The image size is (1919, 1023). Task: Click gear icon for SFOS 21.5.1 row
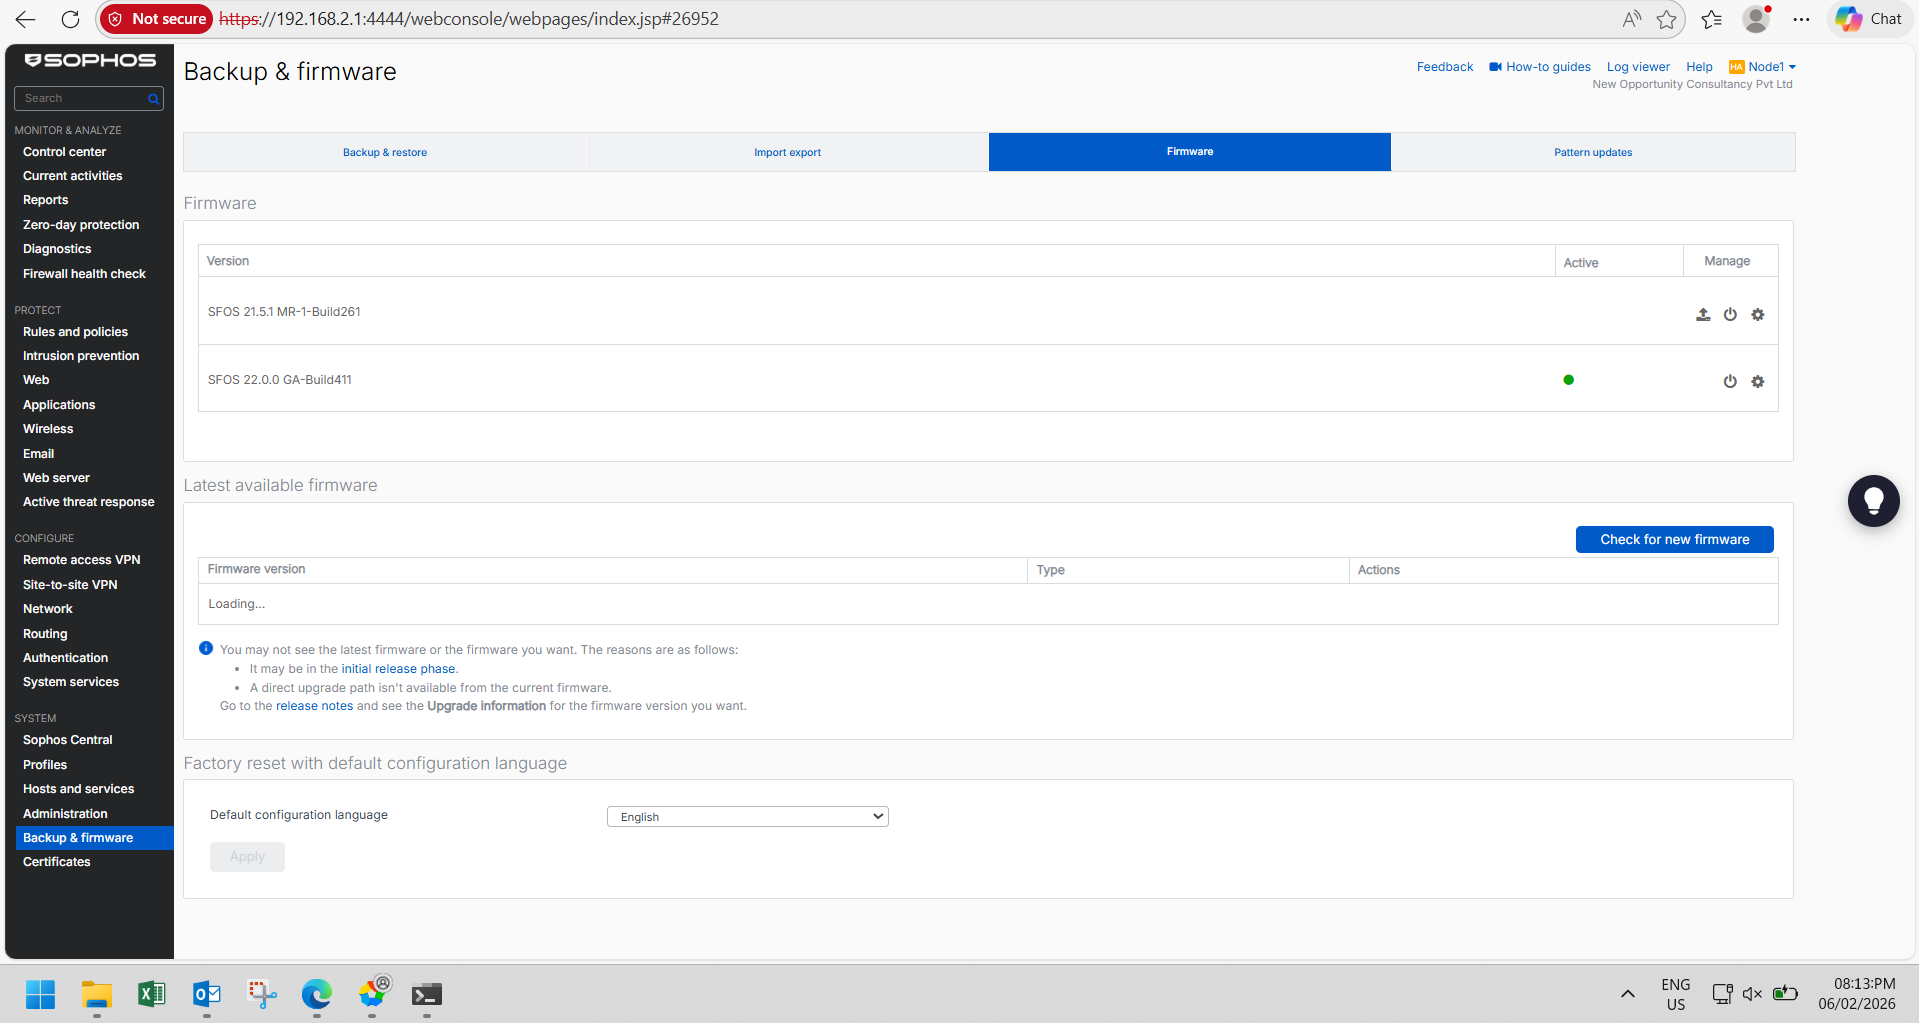coord(1758,315)
